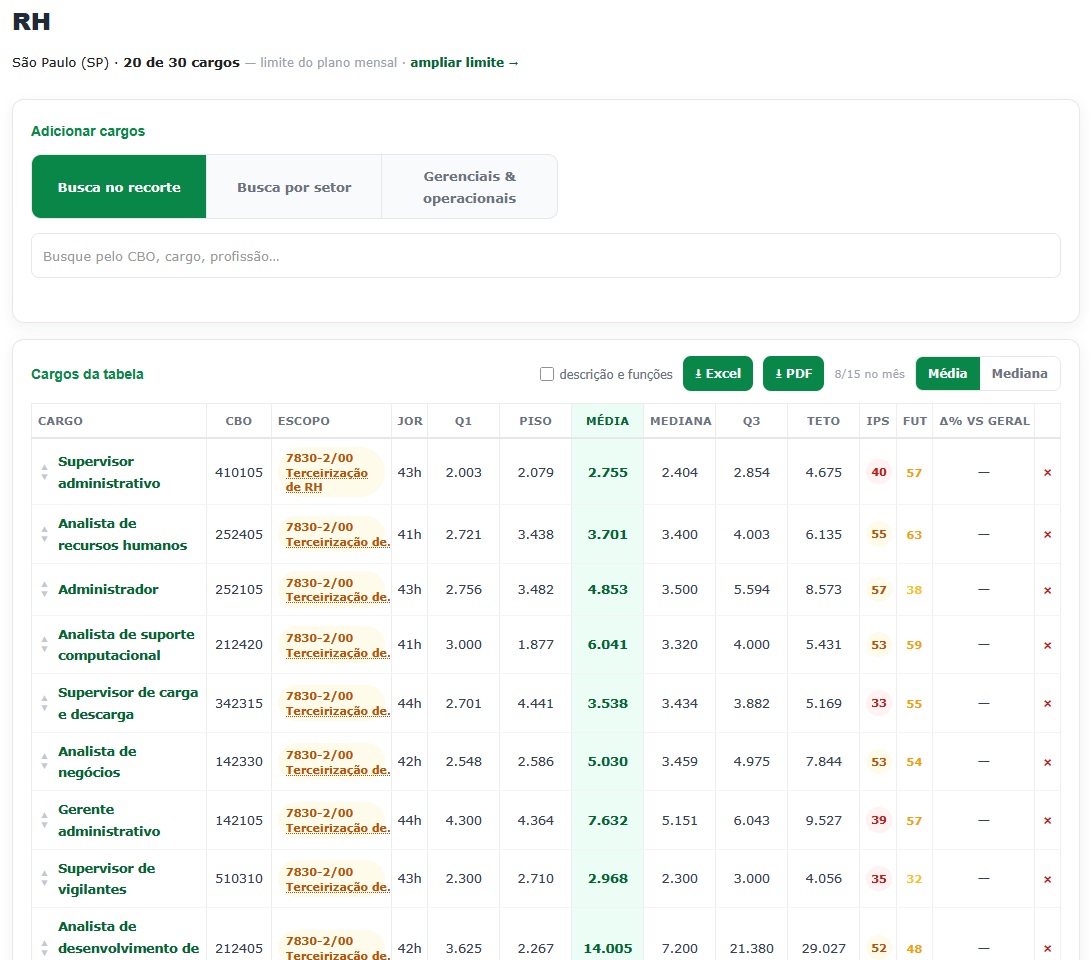Switch table view to Mediana
Screen dimensions: 1089x960
(1020, 374)
